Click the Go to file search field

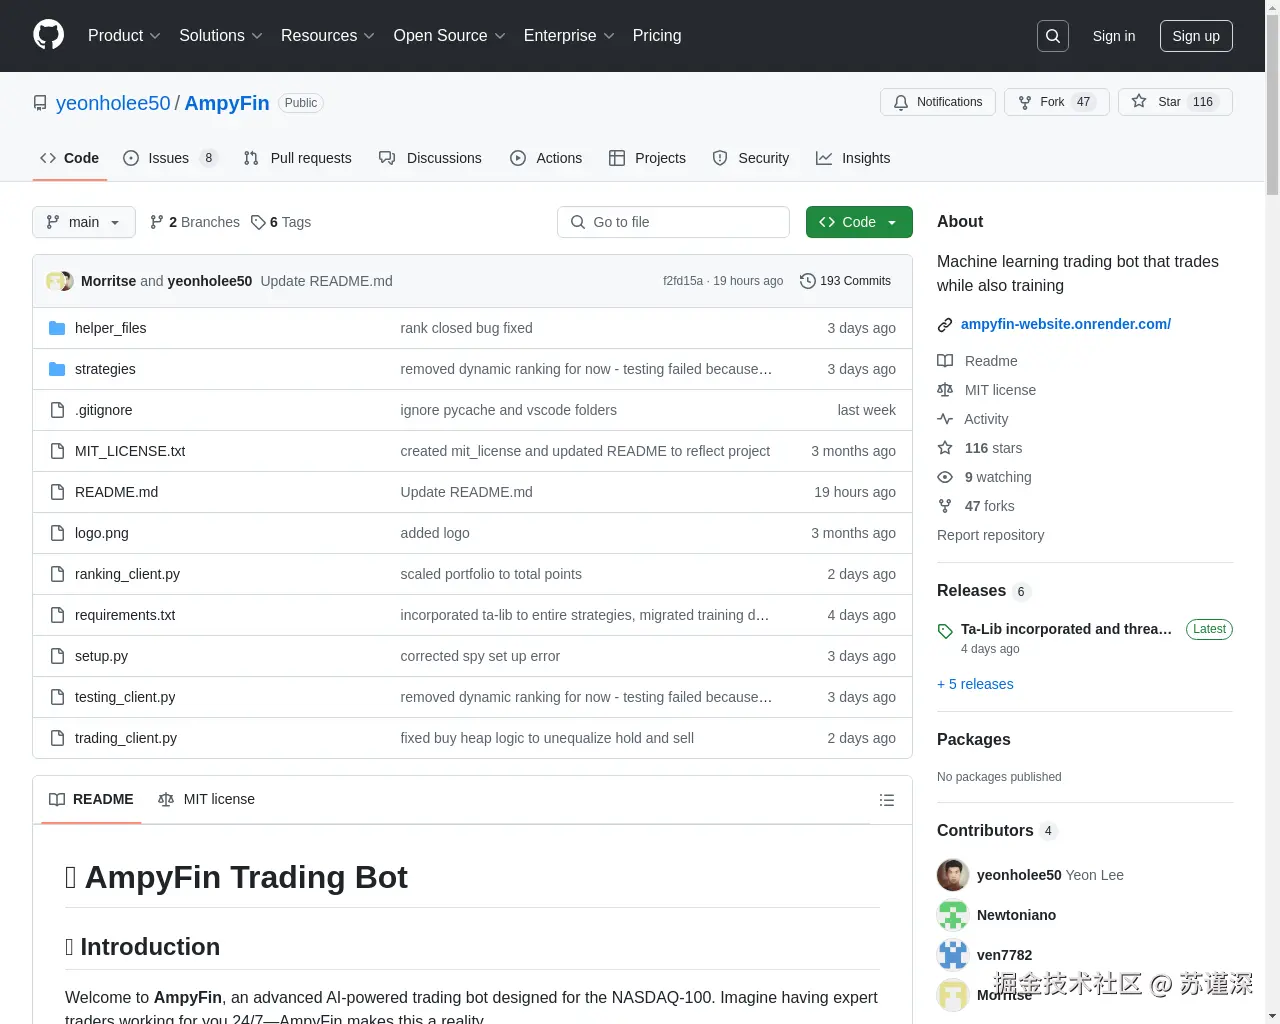tap(673, 222)
